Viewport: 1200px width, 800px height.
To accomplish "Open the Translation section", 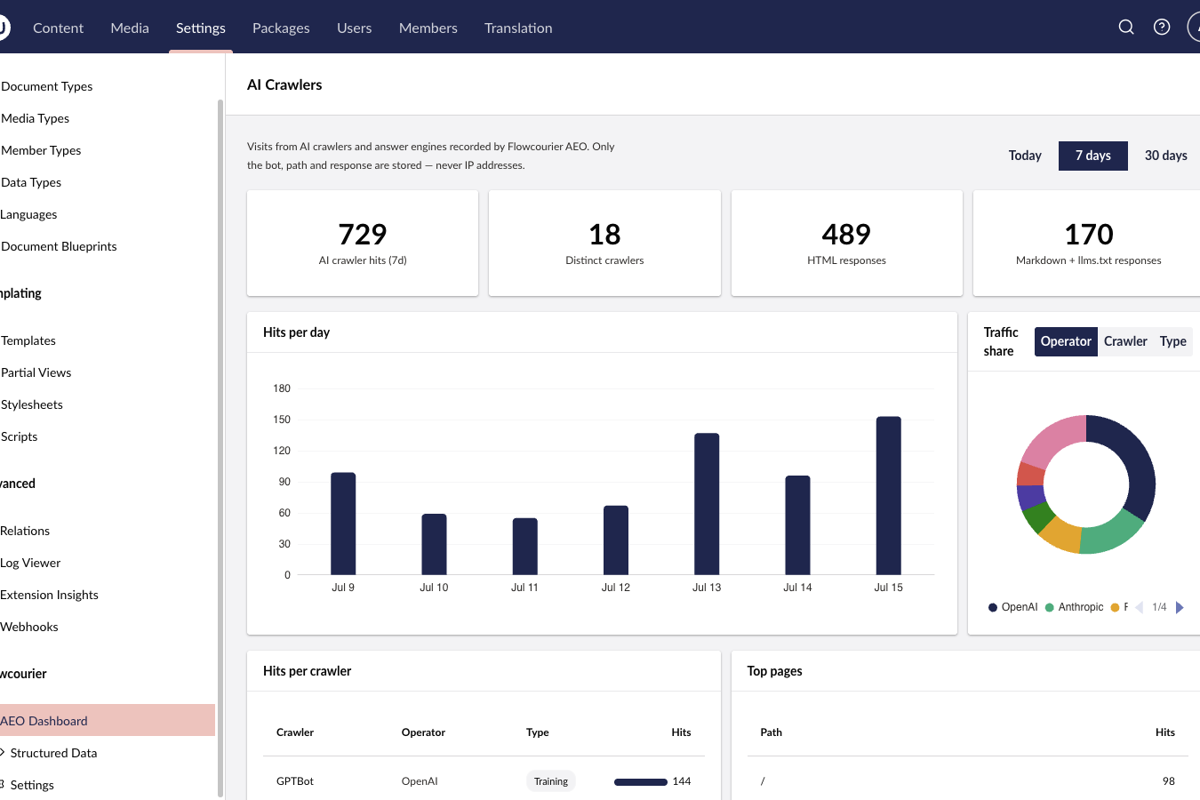I will (x=518, y=28).
